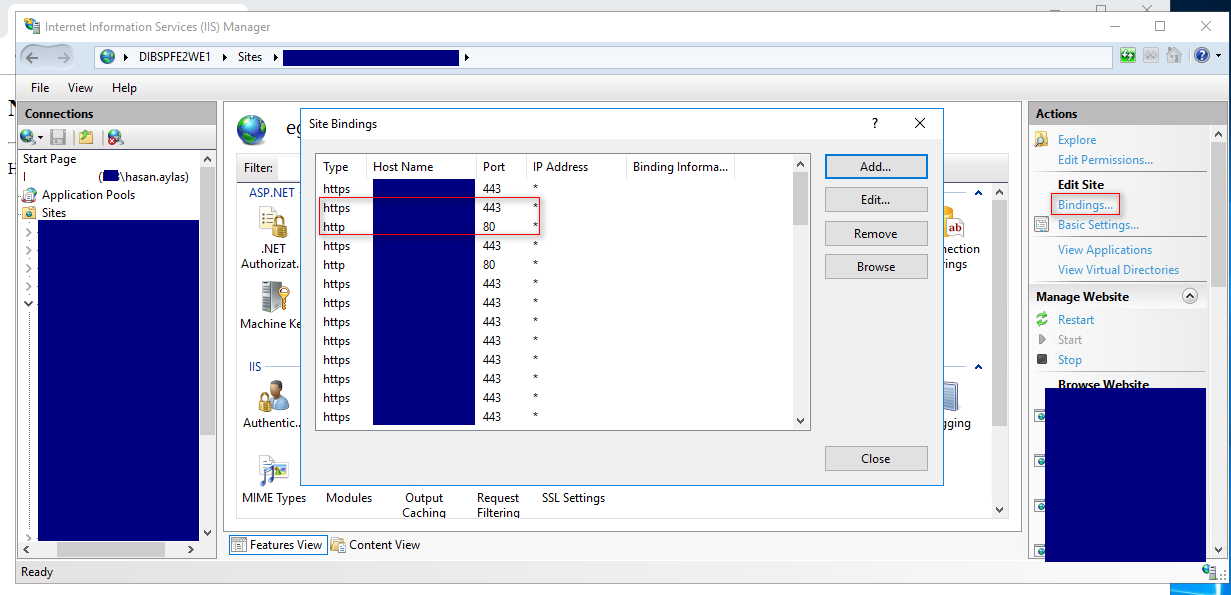Open the Help menu
Screen dimensions: 1231x595
click(x=124, y=88)
